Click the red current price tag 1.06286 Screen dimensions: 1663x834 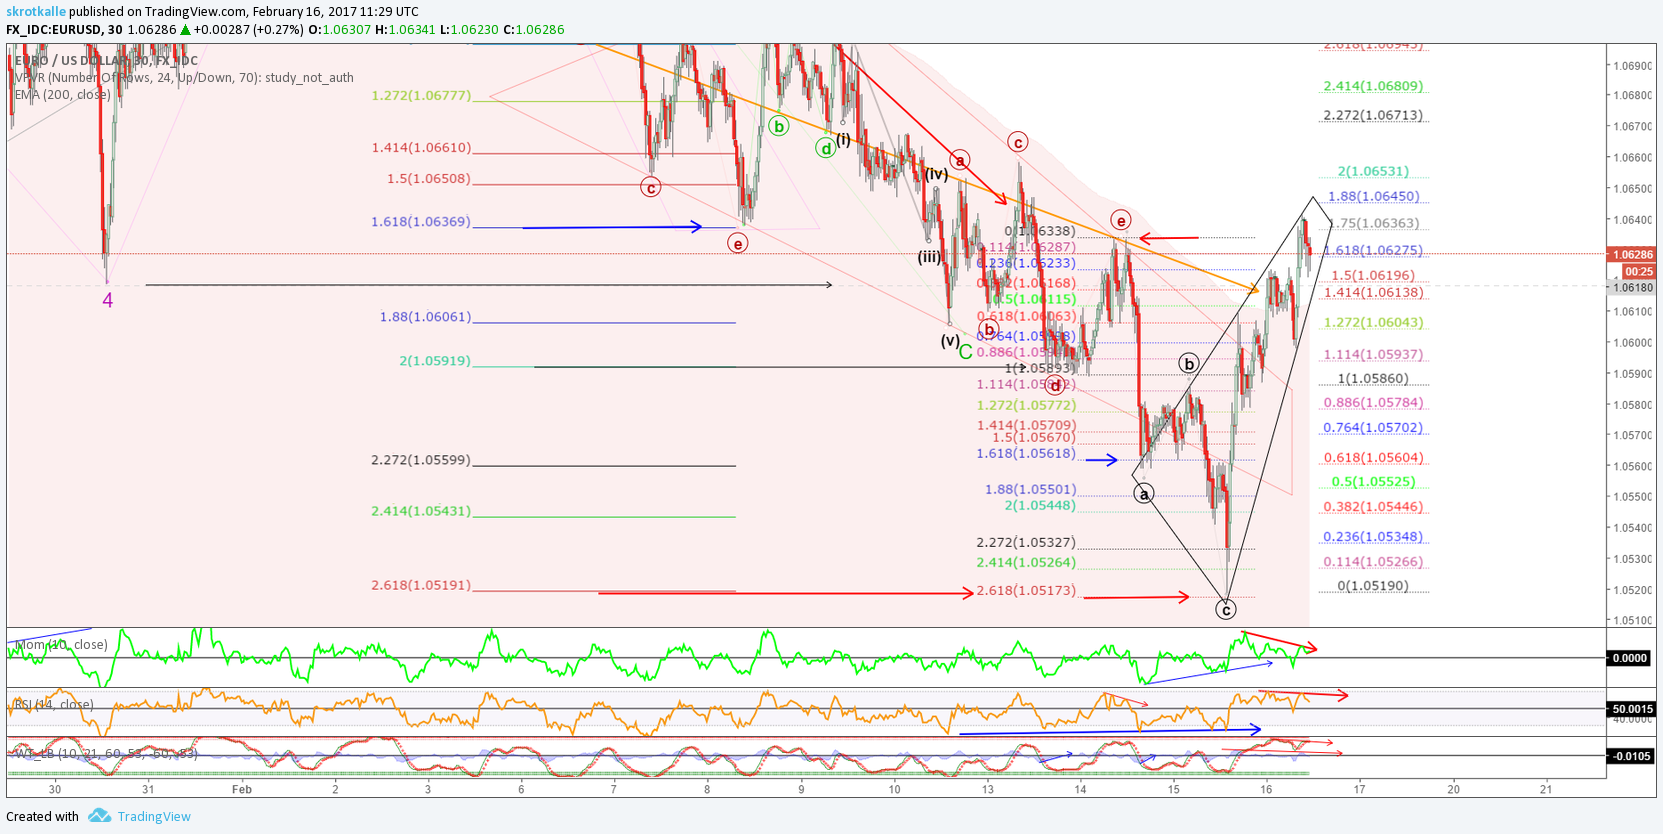tap(1631, 255)
